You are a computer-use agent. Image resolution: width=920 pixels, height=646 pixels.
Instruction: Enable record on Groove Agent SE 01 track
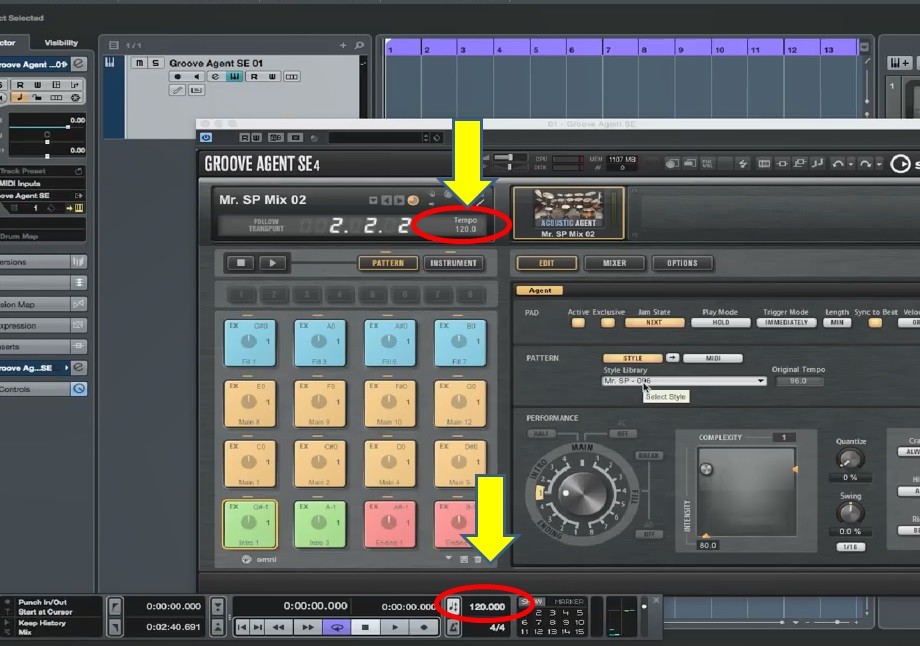178,77
